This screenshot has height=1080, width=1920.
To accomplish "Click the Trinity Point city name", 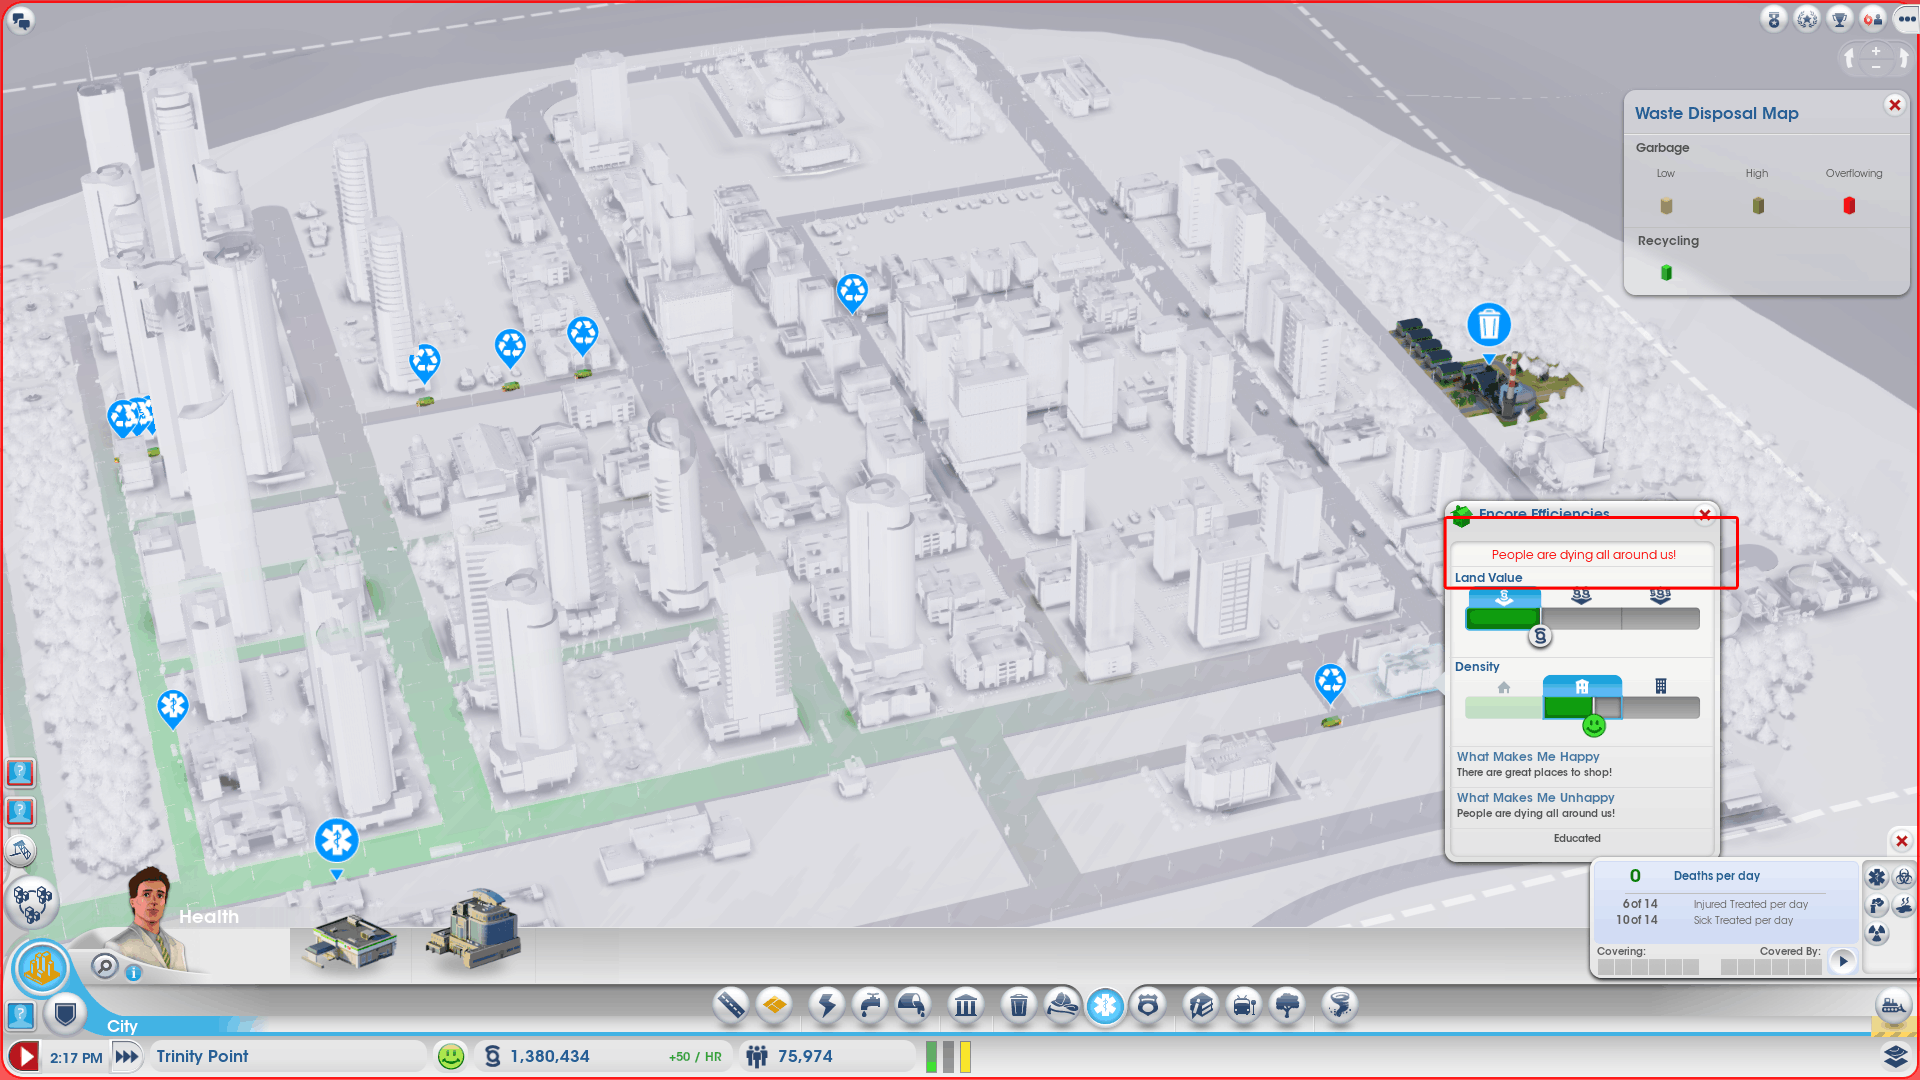I will 203,1057.
